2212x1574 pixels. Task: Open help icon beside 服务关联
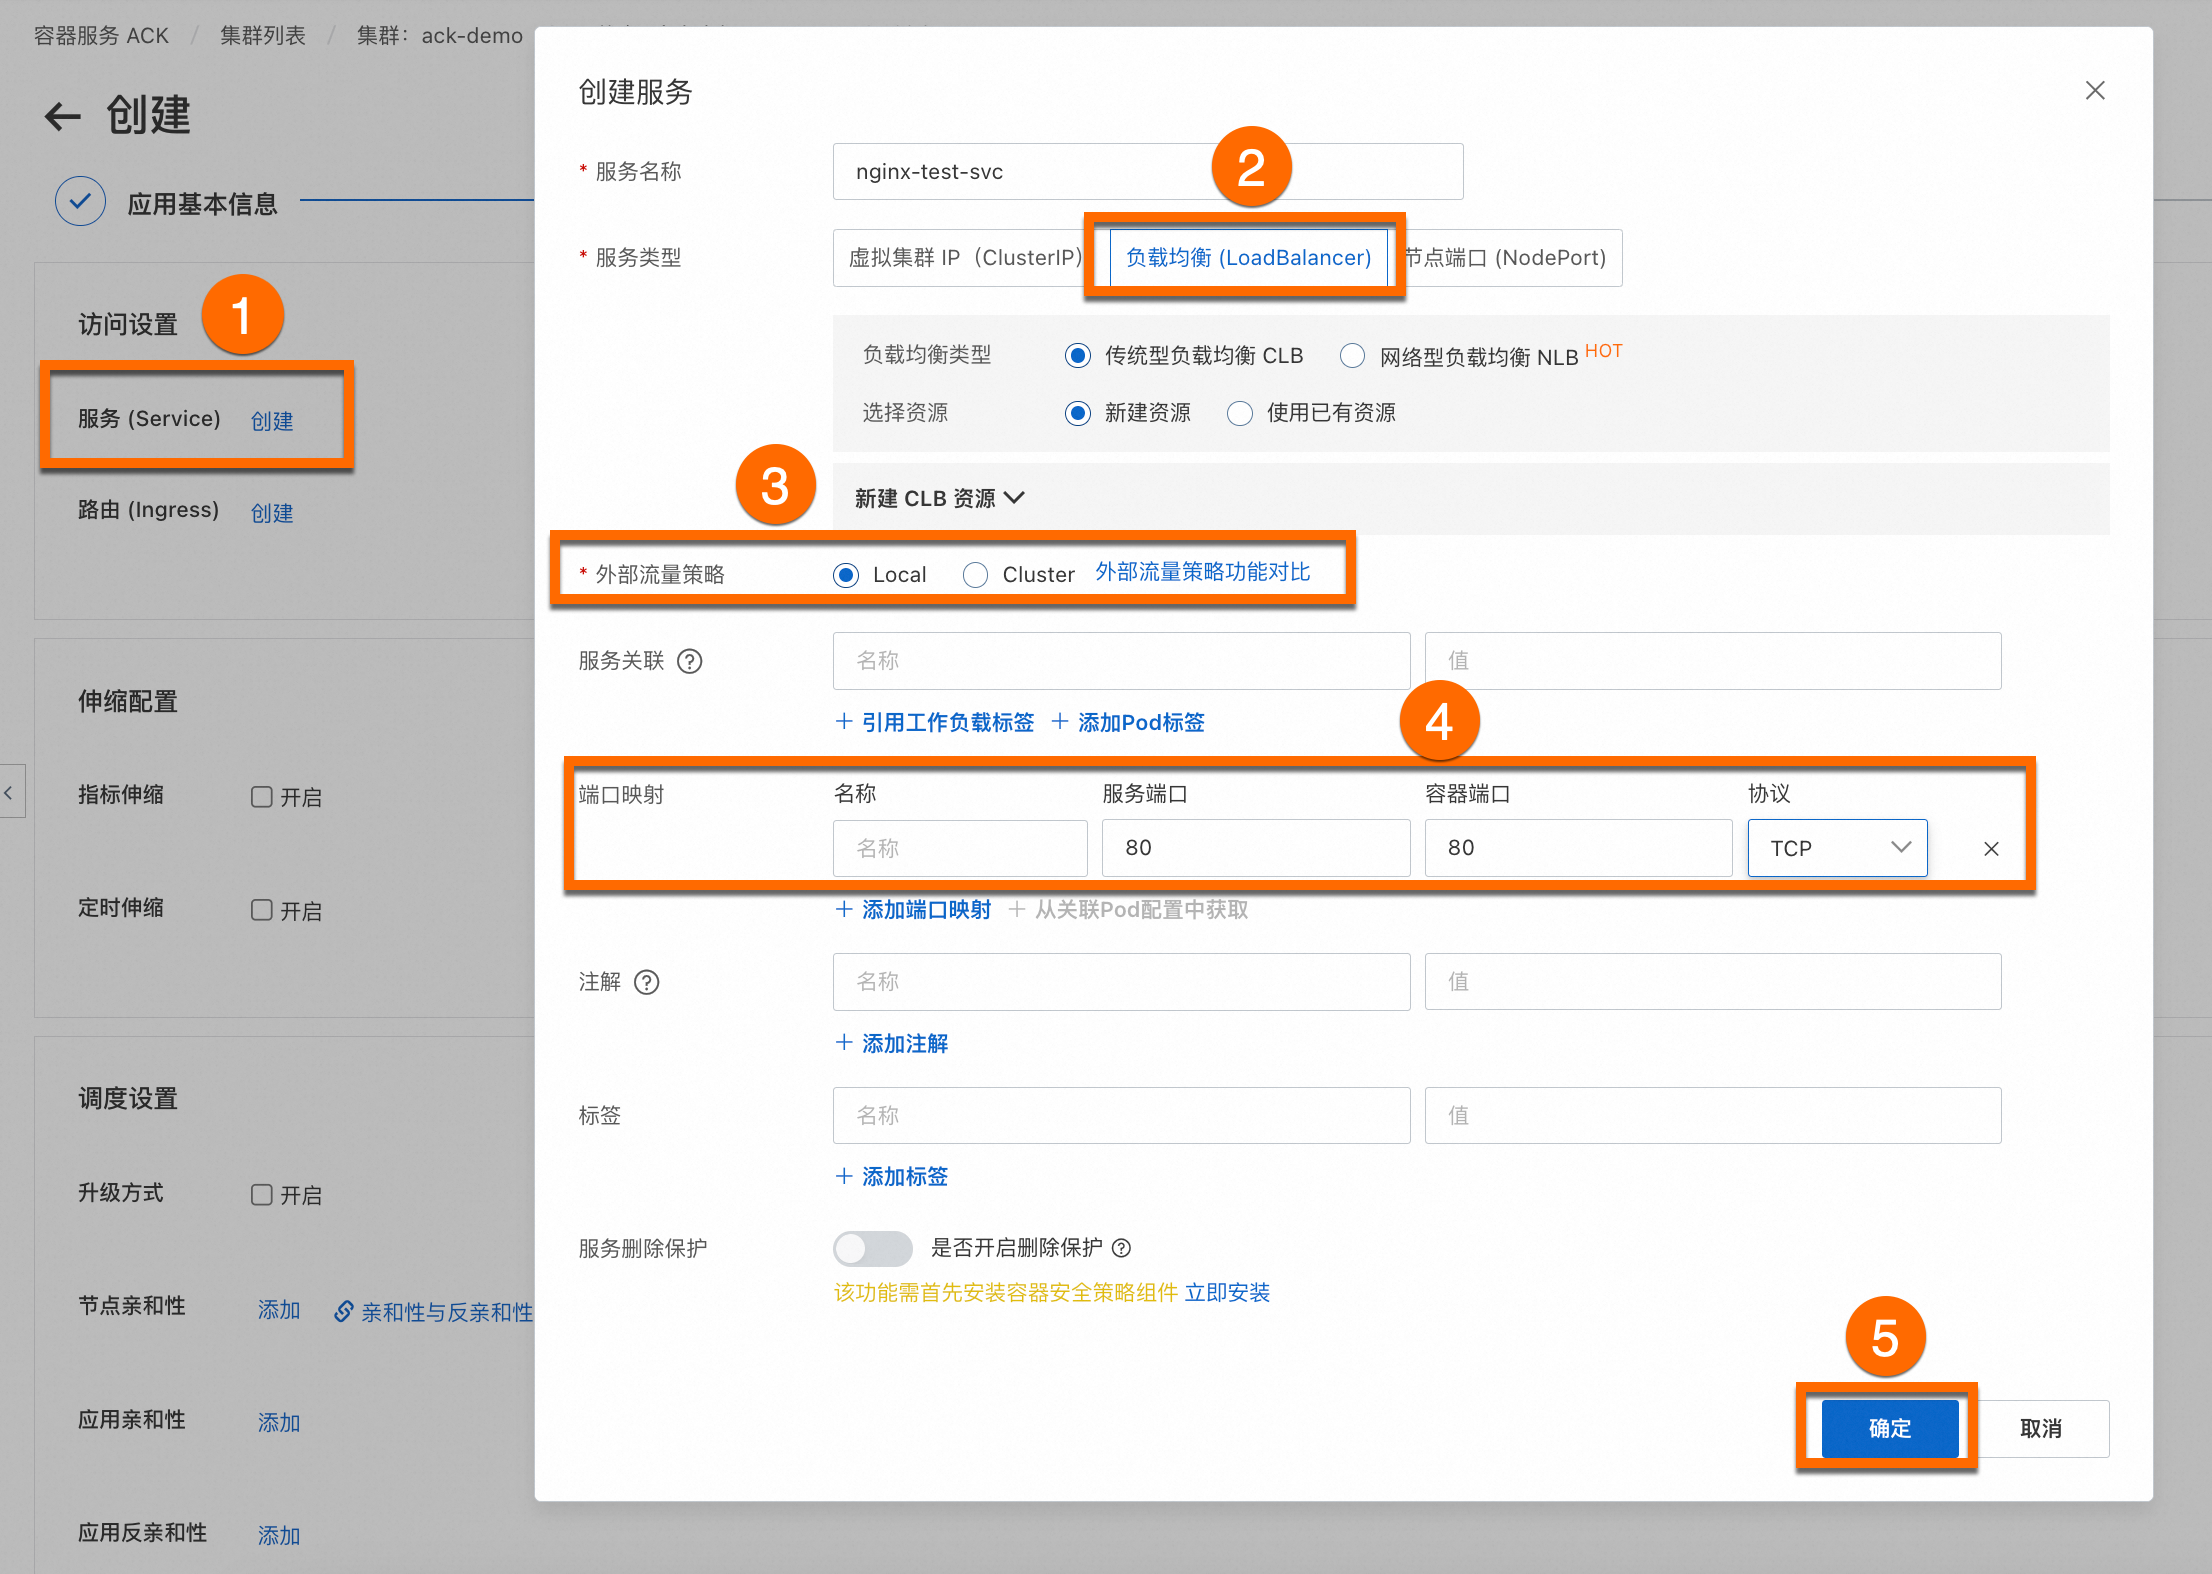[690, 661]
